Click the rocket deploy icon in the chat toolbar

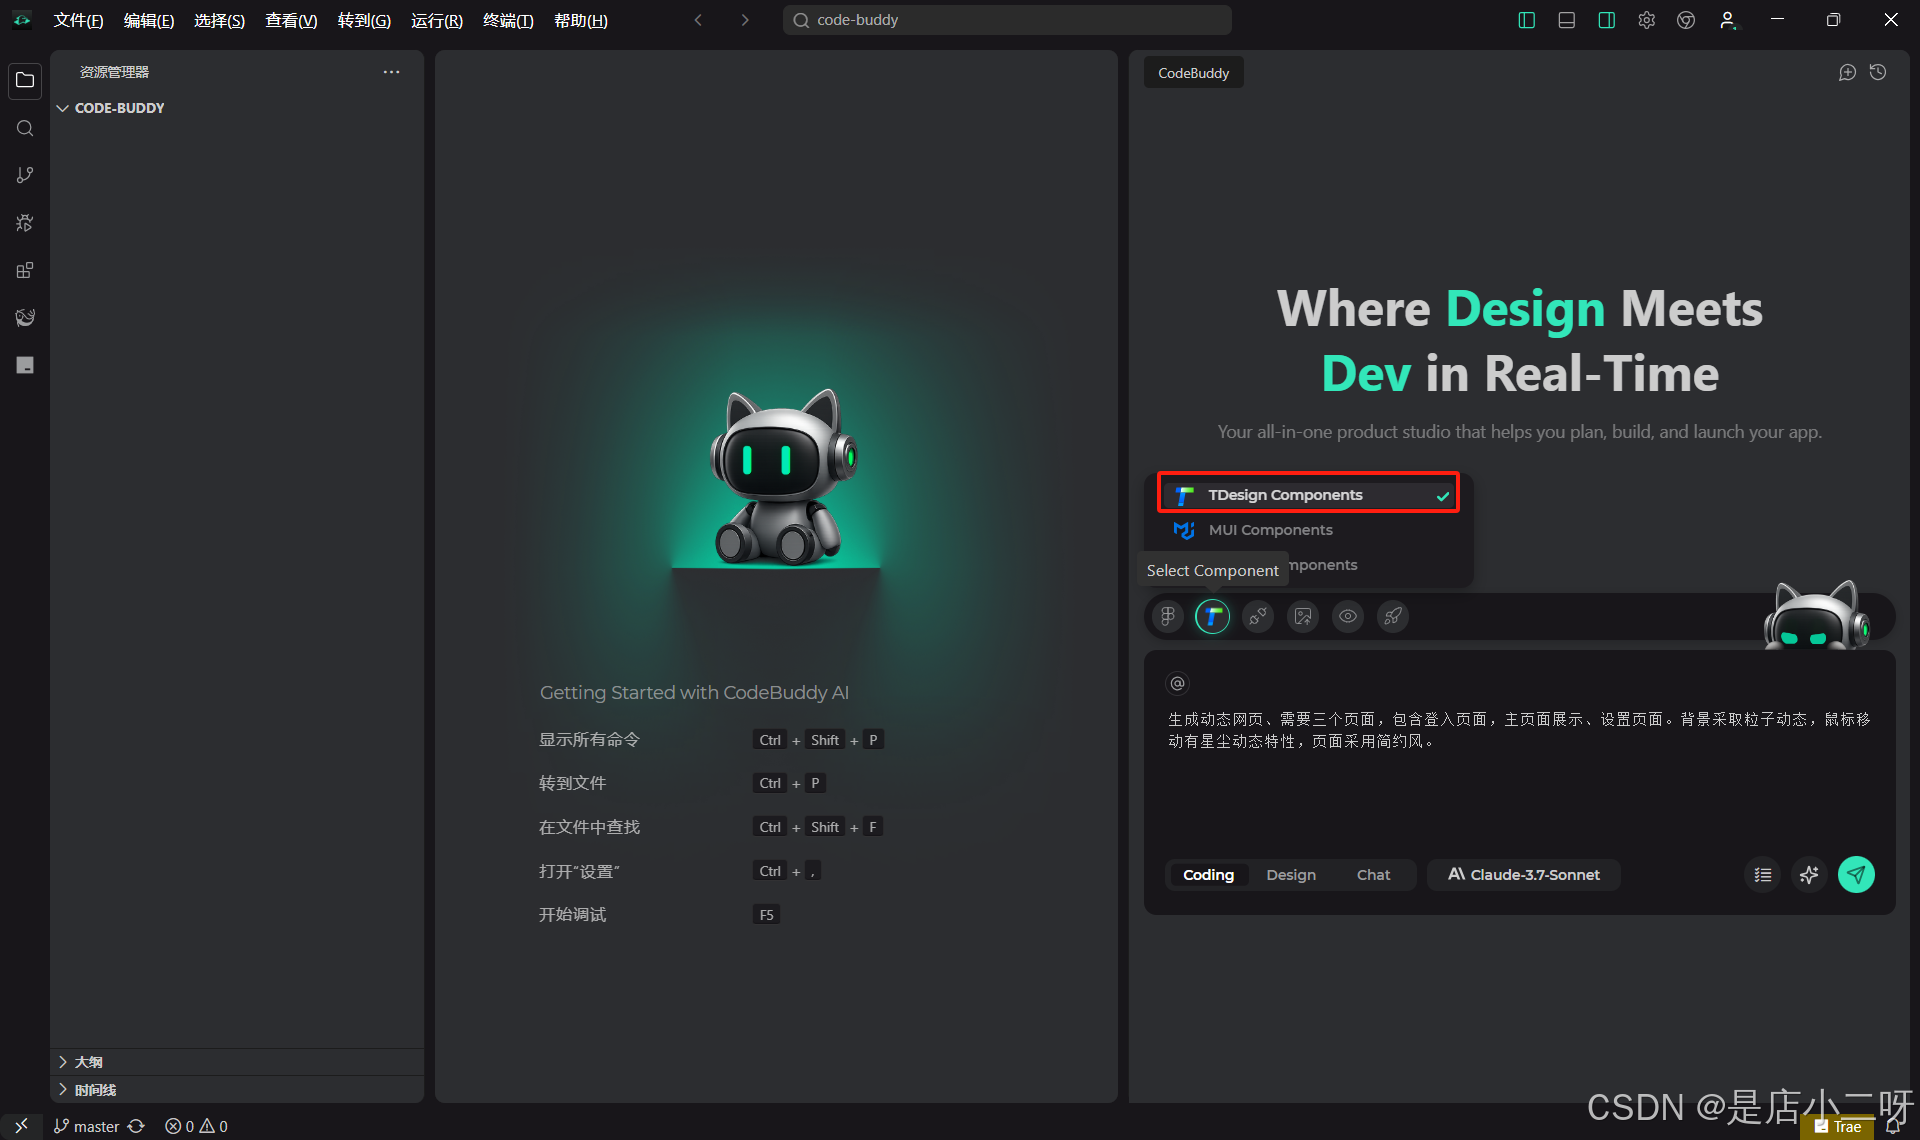pyautogui.click(x=1393, y=616)
